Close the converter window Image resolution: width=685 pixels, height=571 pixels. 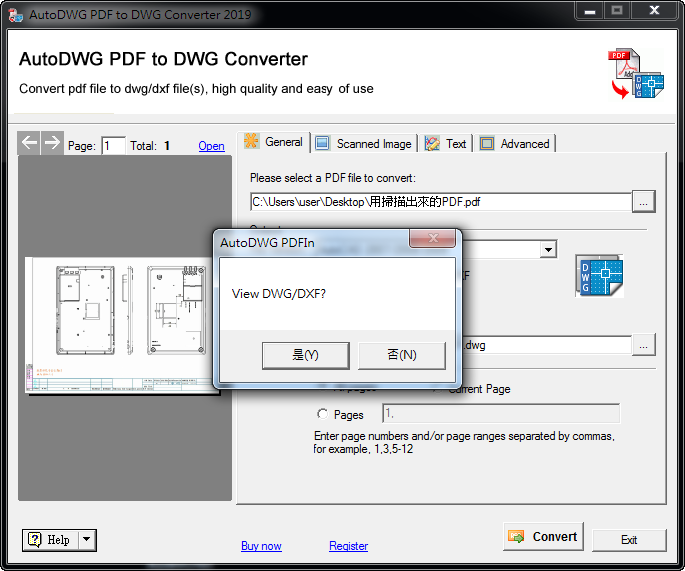654,11
